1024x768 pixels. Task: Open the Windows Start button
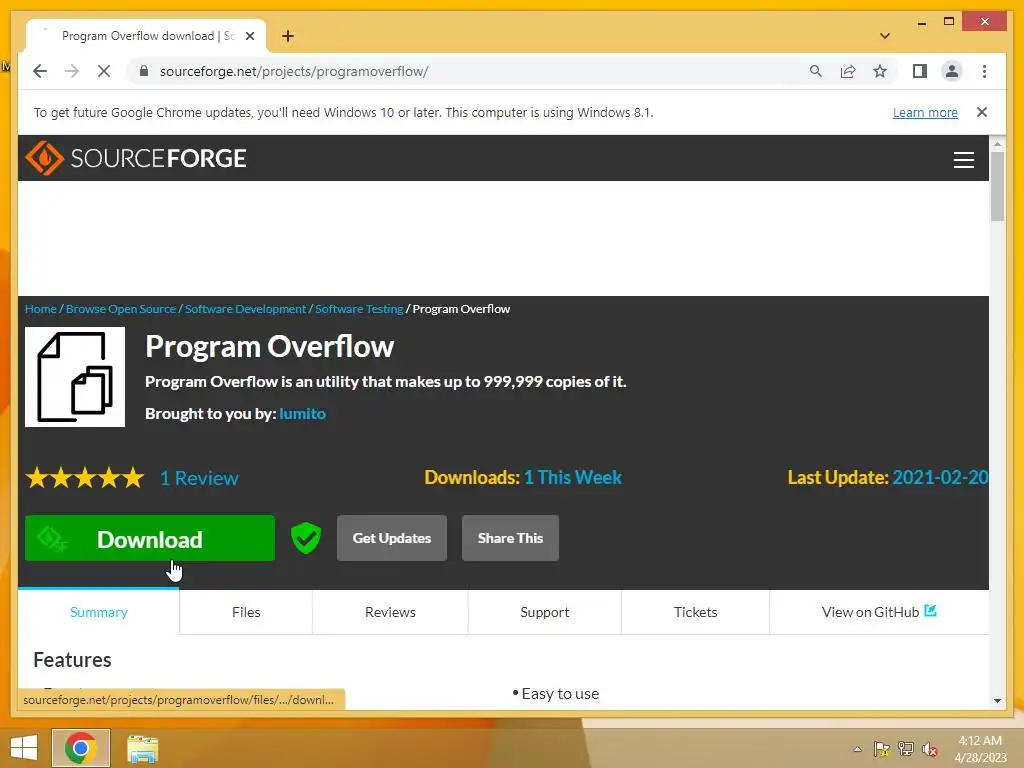coord(24,748)
